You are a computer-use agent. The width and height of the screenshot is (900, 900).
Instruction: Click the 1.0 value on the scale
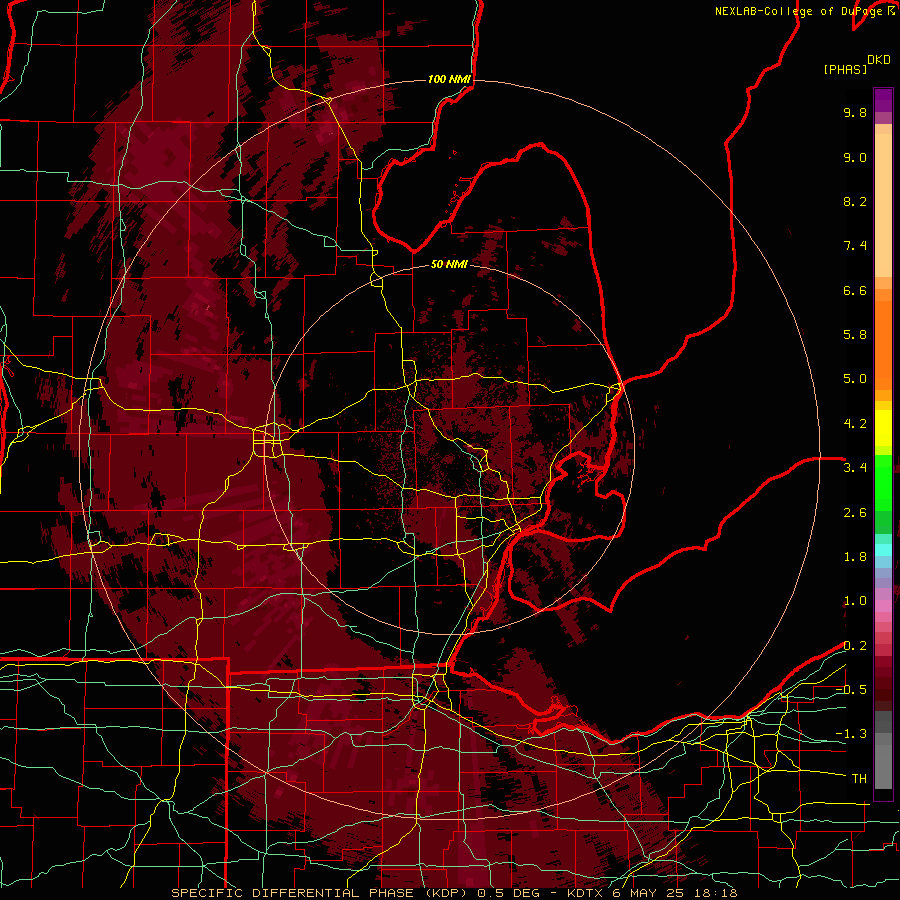855,601
